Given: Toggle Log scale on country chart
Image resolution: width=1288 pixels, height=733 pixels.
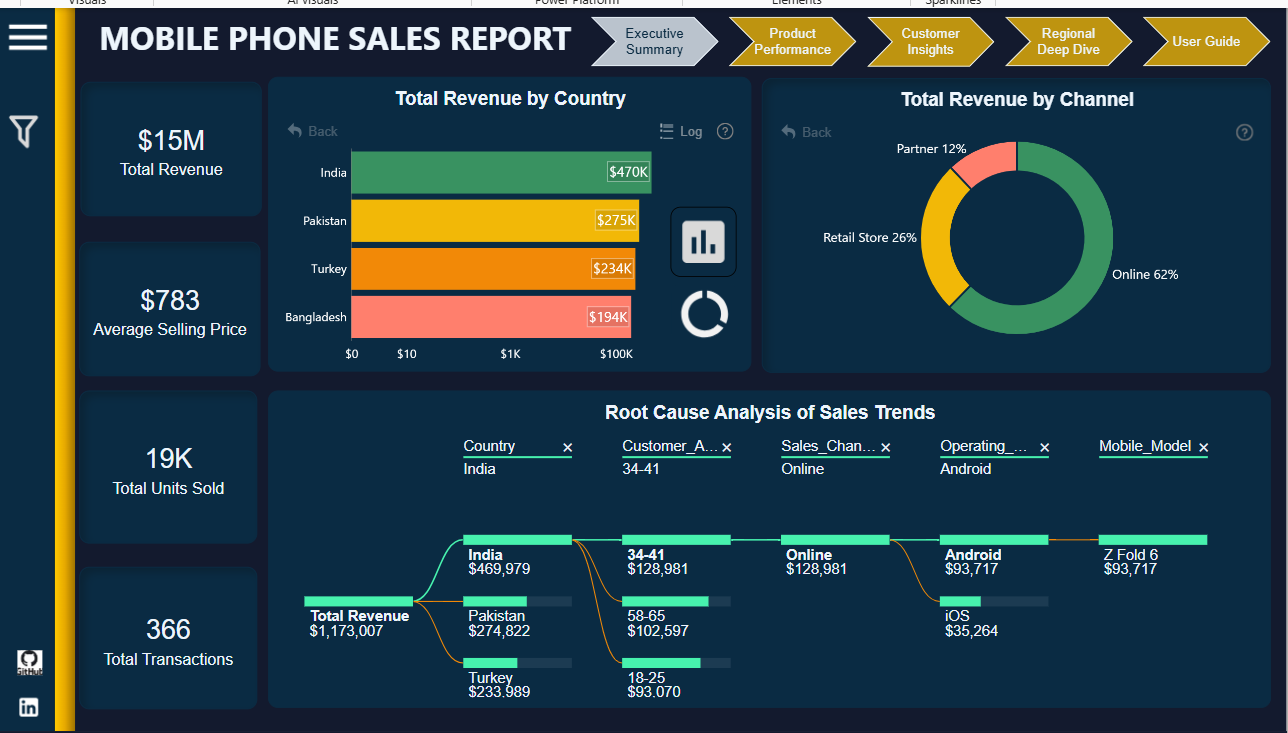Looking at the screenshot, I should (682, 131).
